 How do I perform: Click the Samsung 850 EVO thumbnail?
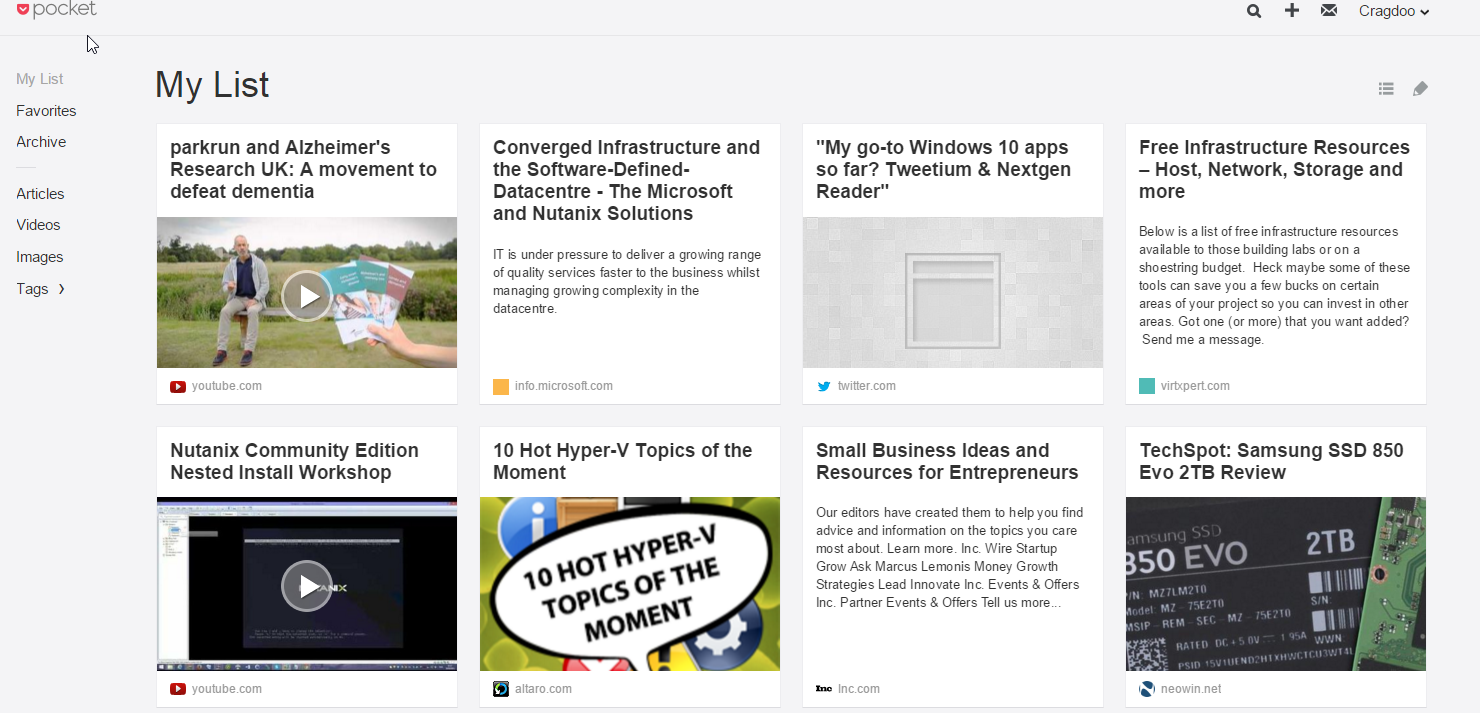click(1276, 584)
